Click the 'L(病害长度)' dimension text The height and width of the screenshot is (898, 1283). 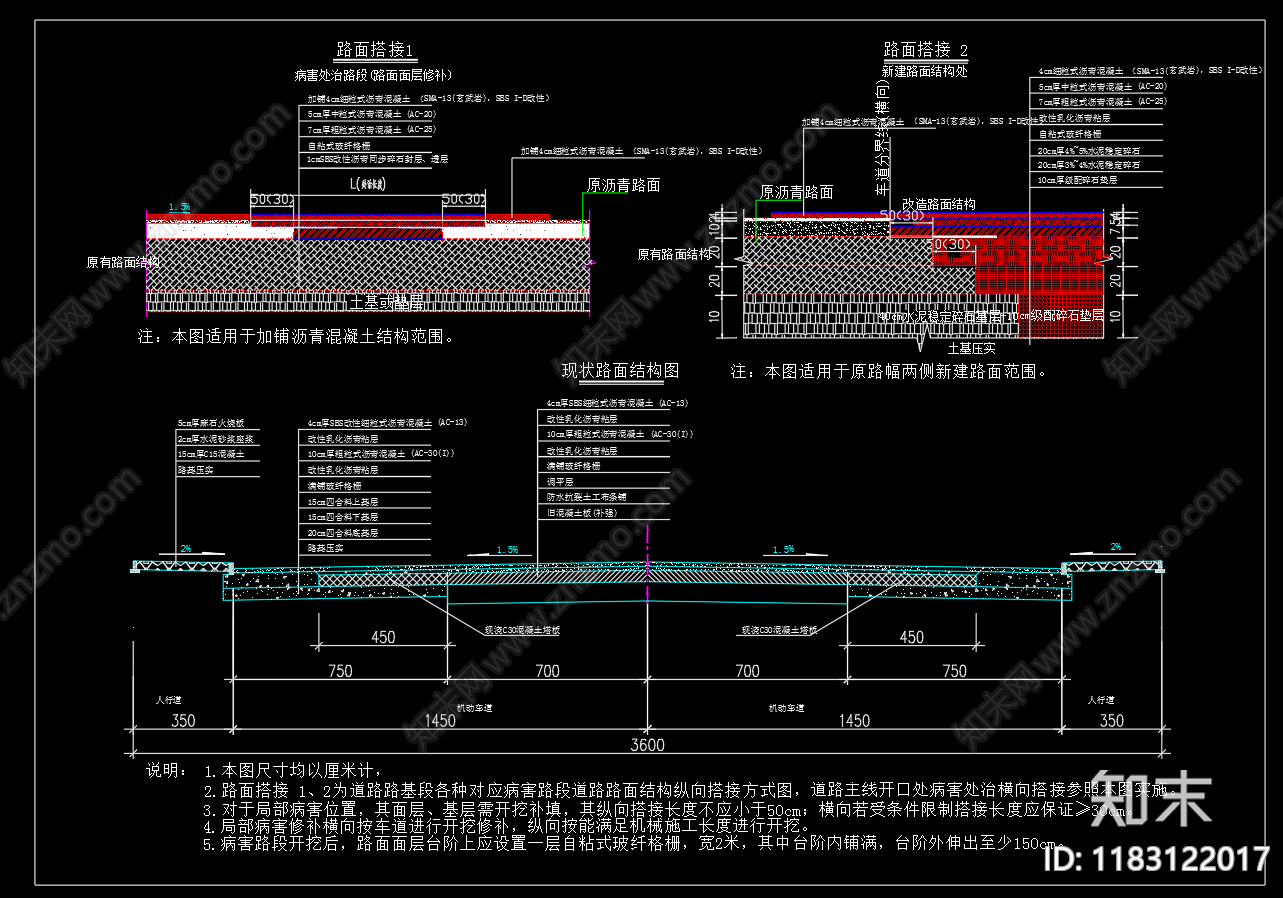[368, 185]
